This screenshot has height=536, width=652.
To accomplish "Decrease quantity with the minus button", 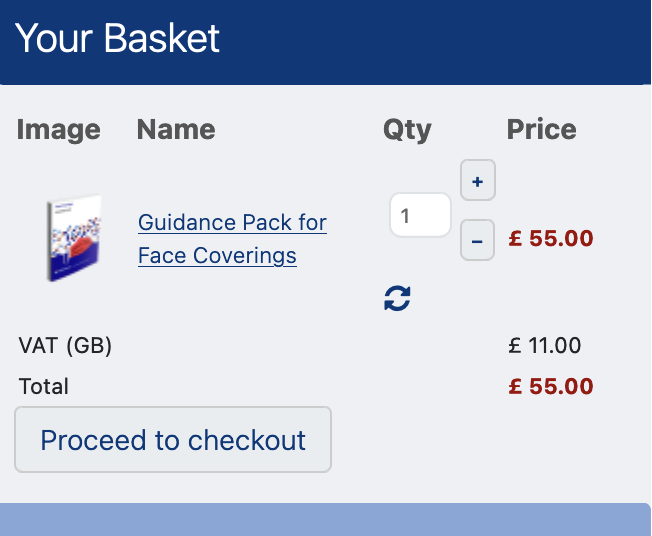I will (x=477, y=241).
